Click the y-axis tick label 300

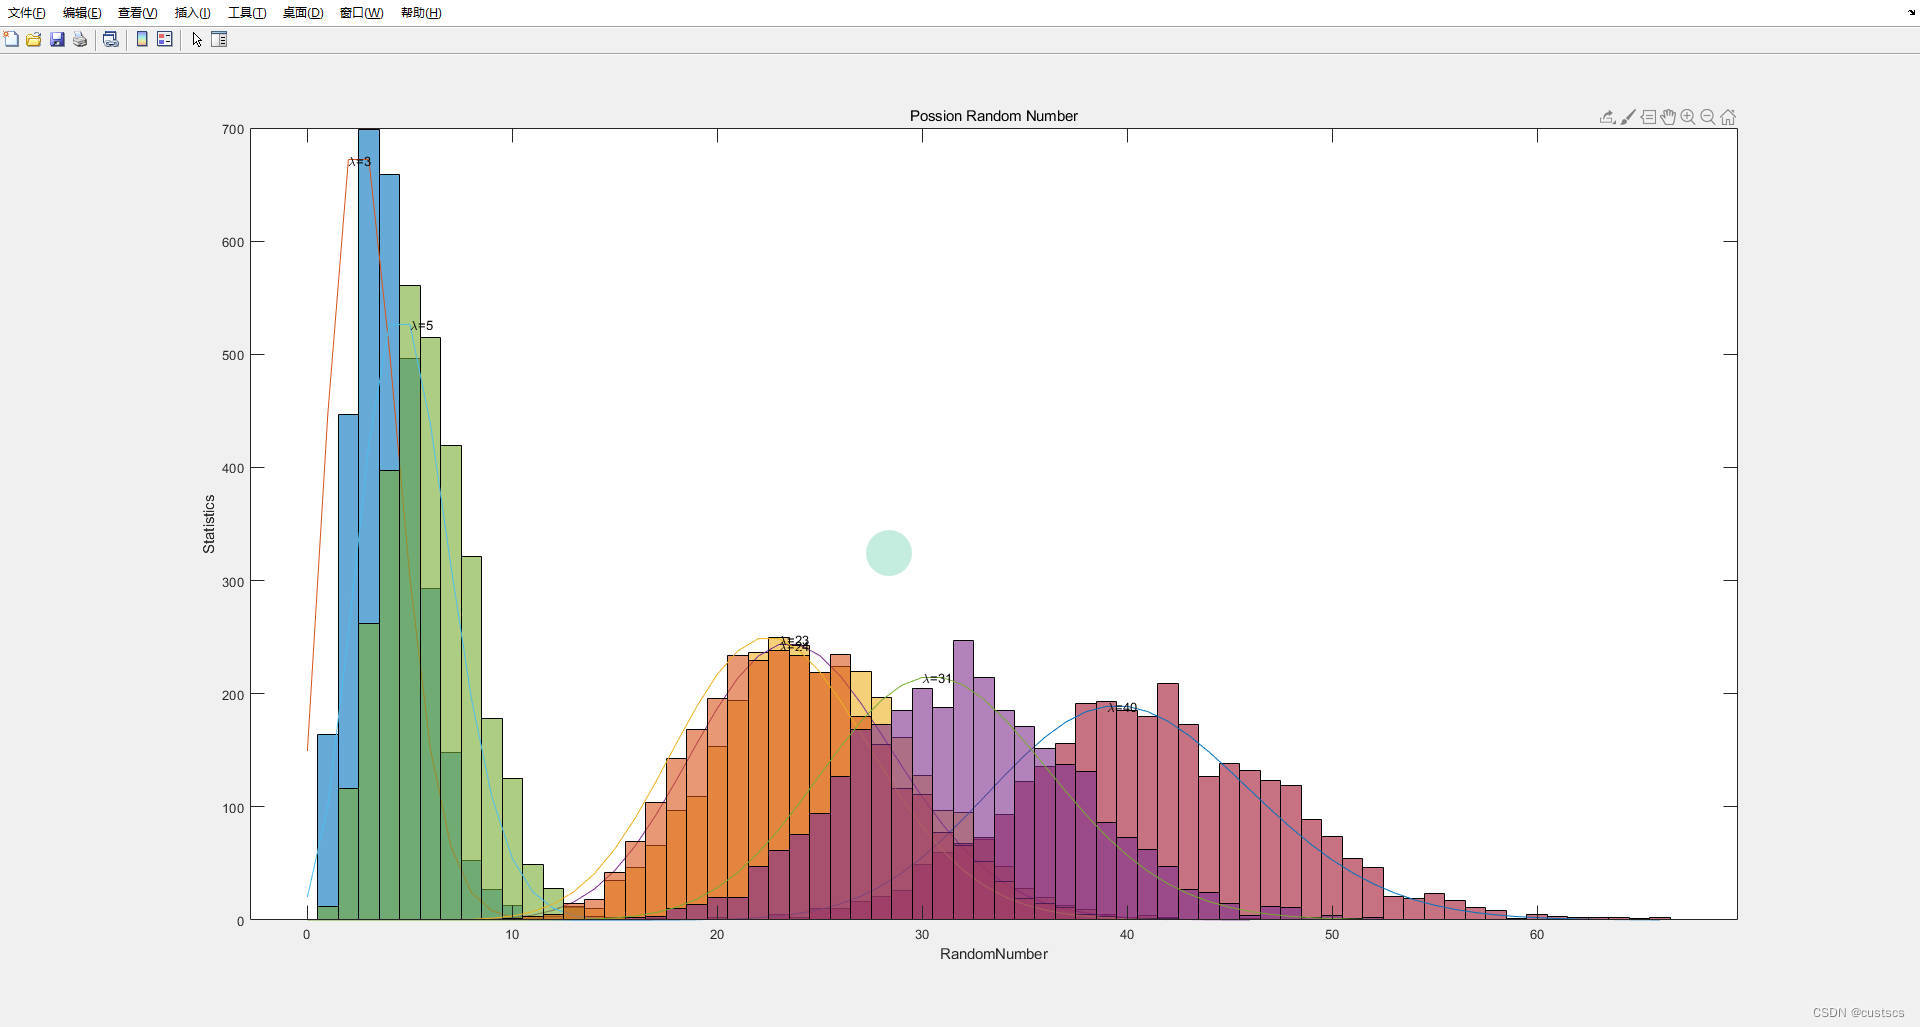pyautogui.click(x=233, y=582)
